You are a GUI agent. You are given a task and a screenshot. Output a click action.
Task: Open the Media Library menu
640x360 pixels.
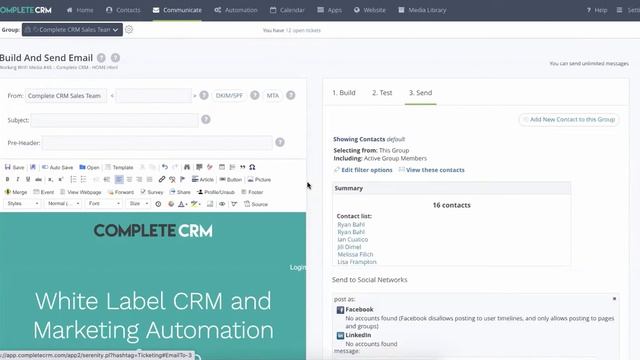(422, 10)
